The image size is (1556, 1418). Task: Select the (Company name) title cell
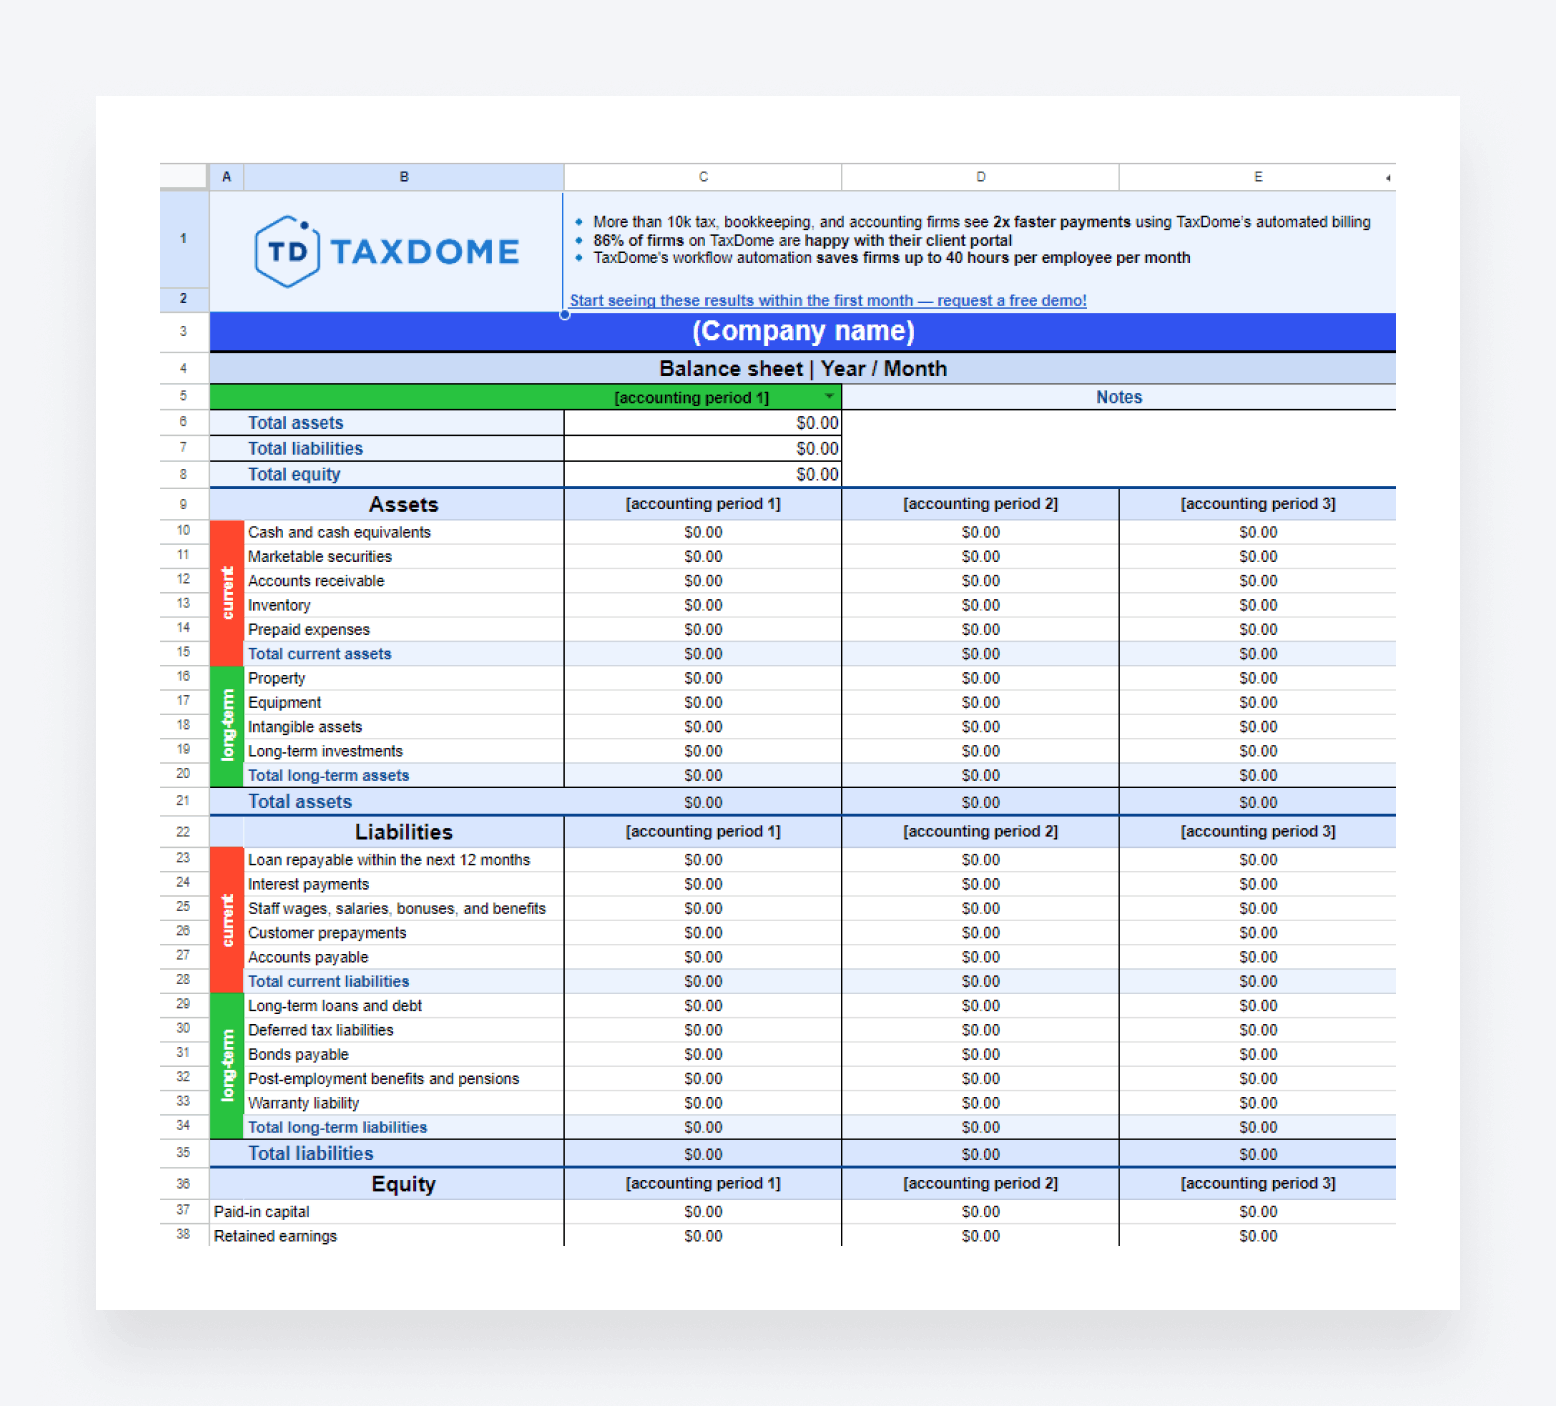803,331
